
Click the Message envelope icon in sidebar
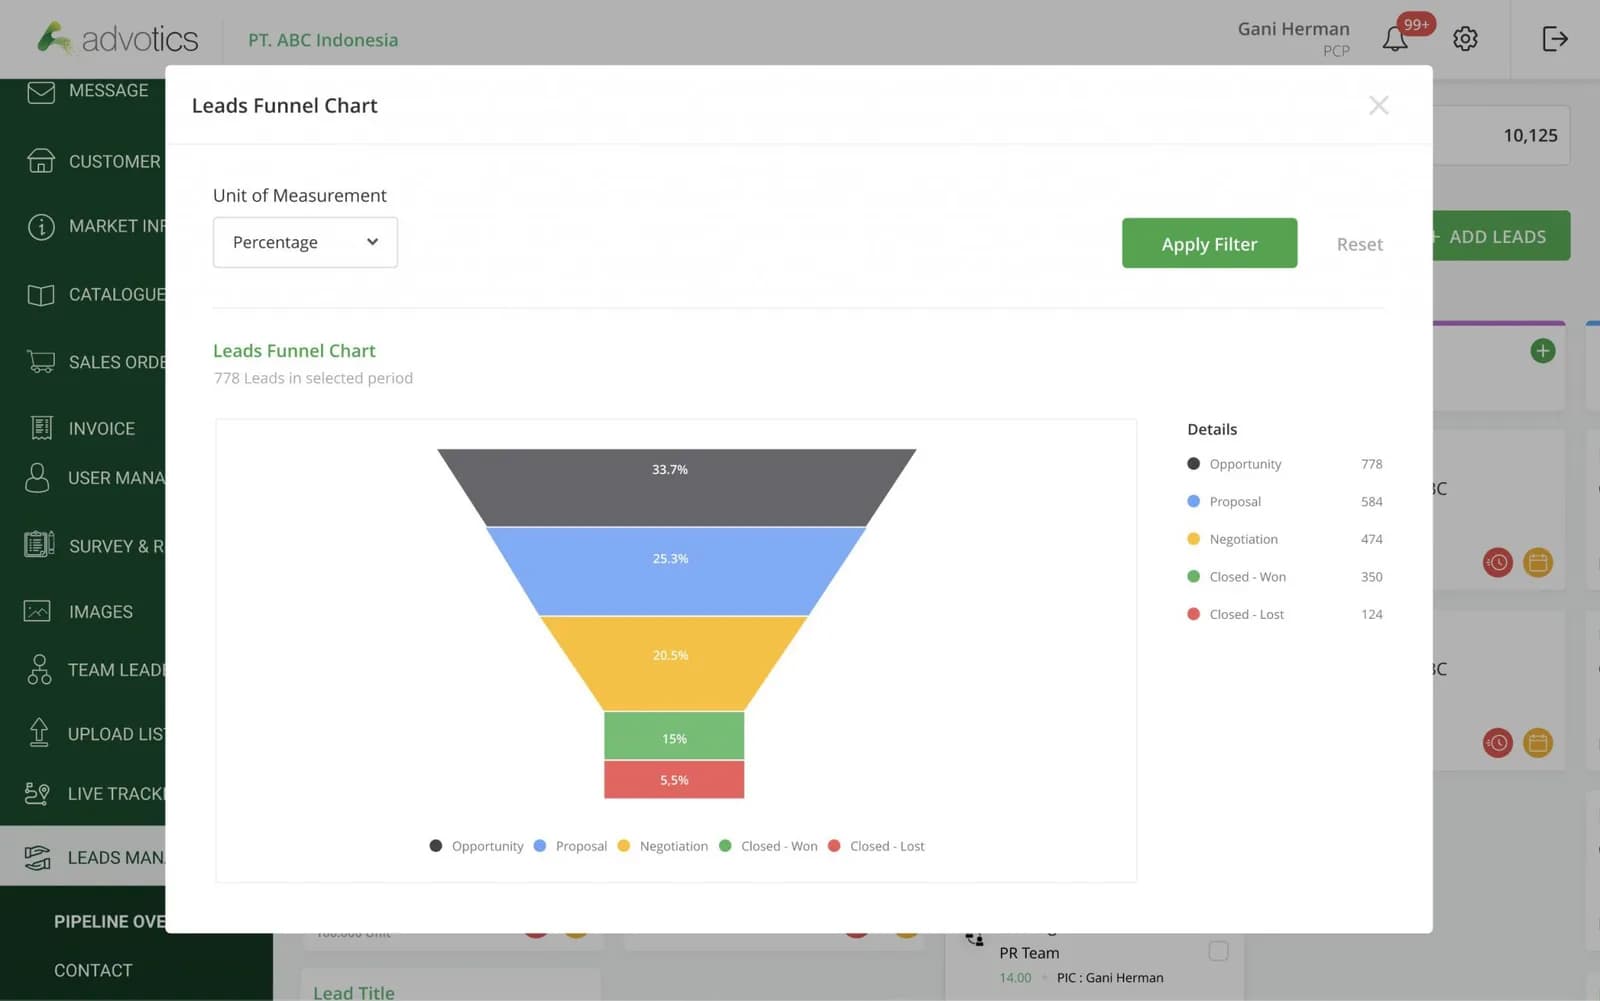[41, 92]
